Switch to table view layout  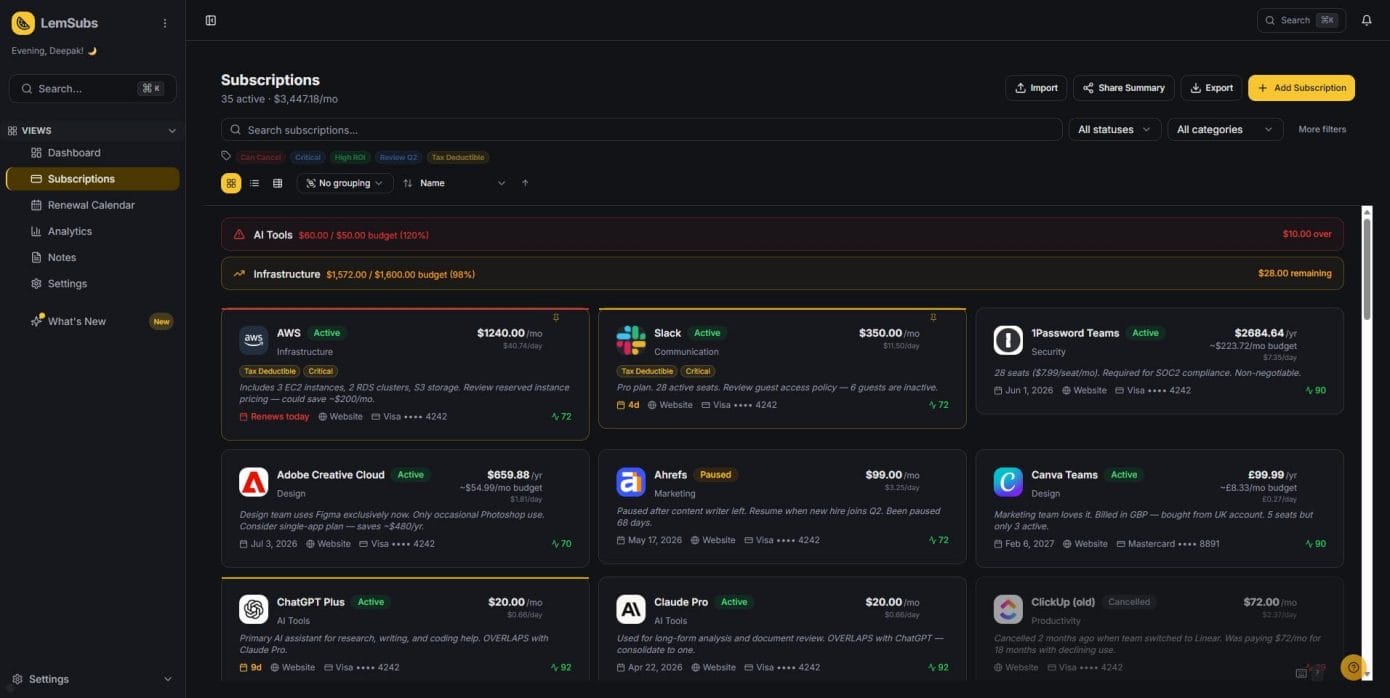coord(277,183)
